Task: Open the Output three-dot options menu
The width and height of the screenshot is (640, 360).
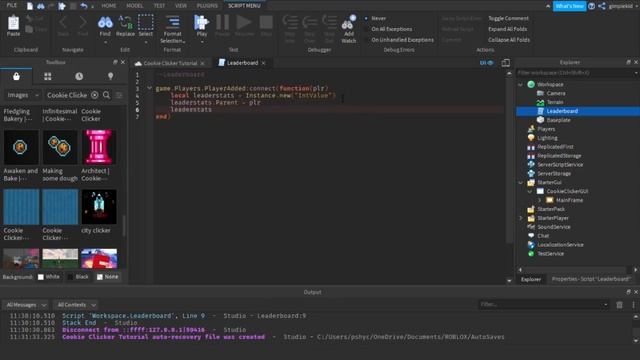Action: point(633,305)
